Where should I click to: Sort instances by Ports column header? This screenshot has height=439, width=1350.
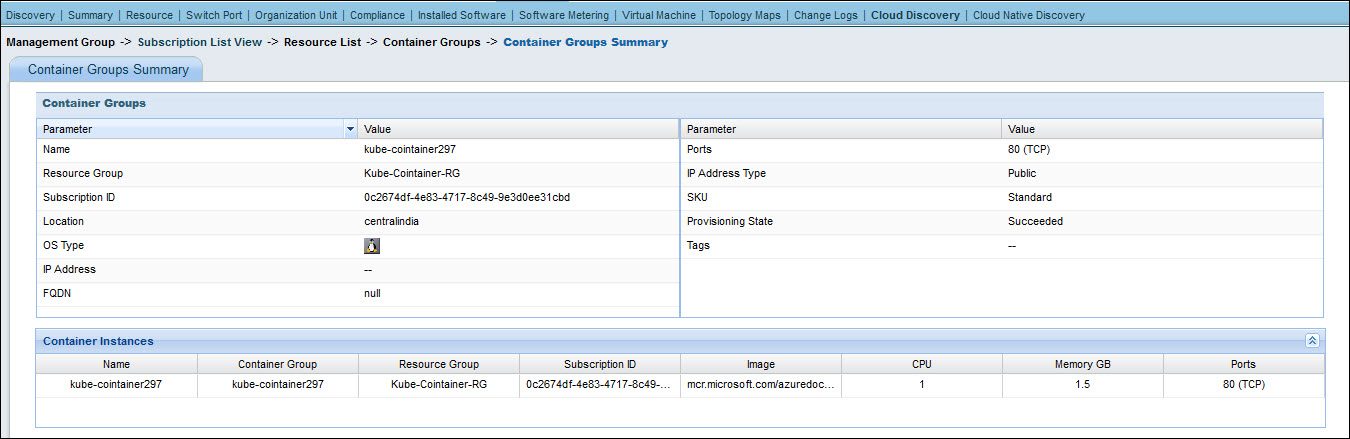click(1243, 364)
